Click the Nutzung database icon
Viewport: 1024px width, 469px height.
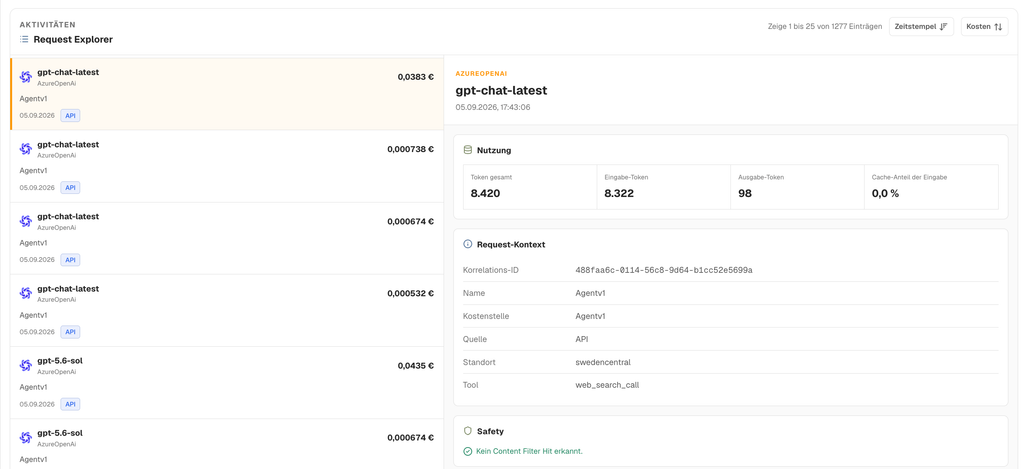pos(467,150)
